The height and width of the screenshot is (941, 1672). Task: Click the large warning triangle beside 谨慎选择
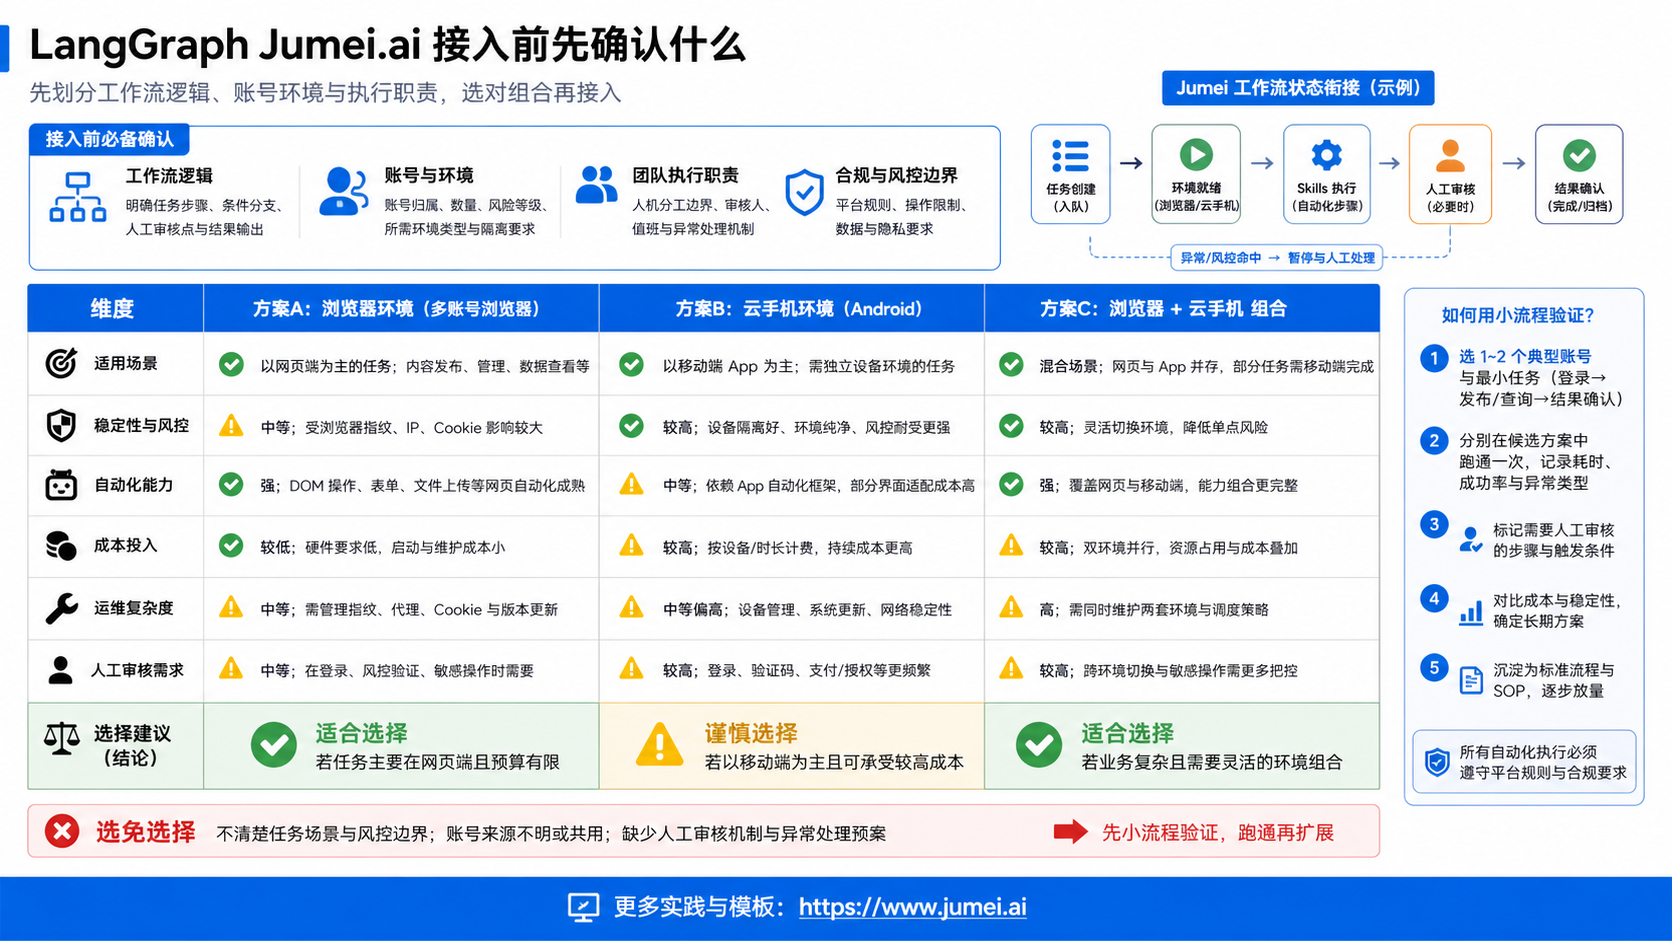point(659,745)
